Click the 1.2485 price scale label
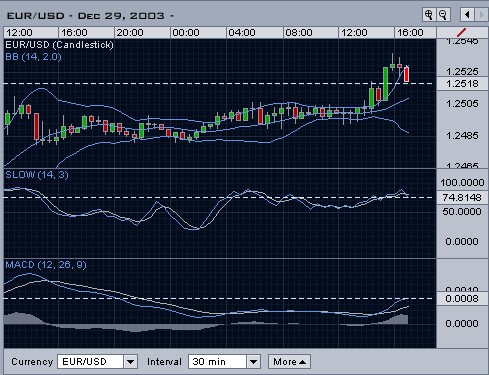Viewport: 489px width, 375px height. [462, 136]
